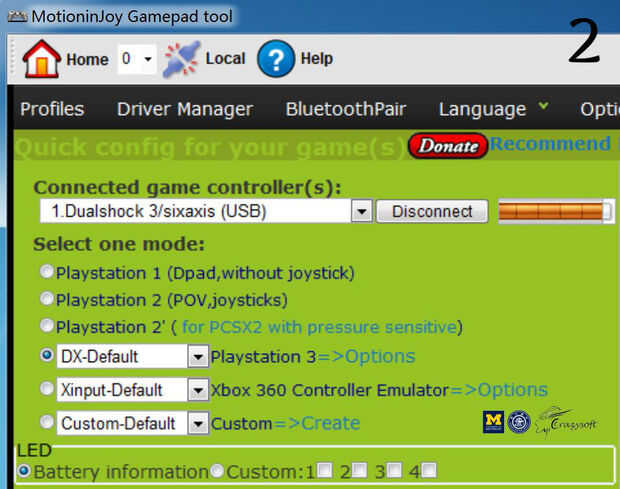This screenshot has height=489, width=620.
Task: Click the orange controller battery level bar
Action: [x=556, y=211]
